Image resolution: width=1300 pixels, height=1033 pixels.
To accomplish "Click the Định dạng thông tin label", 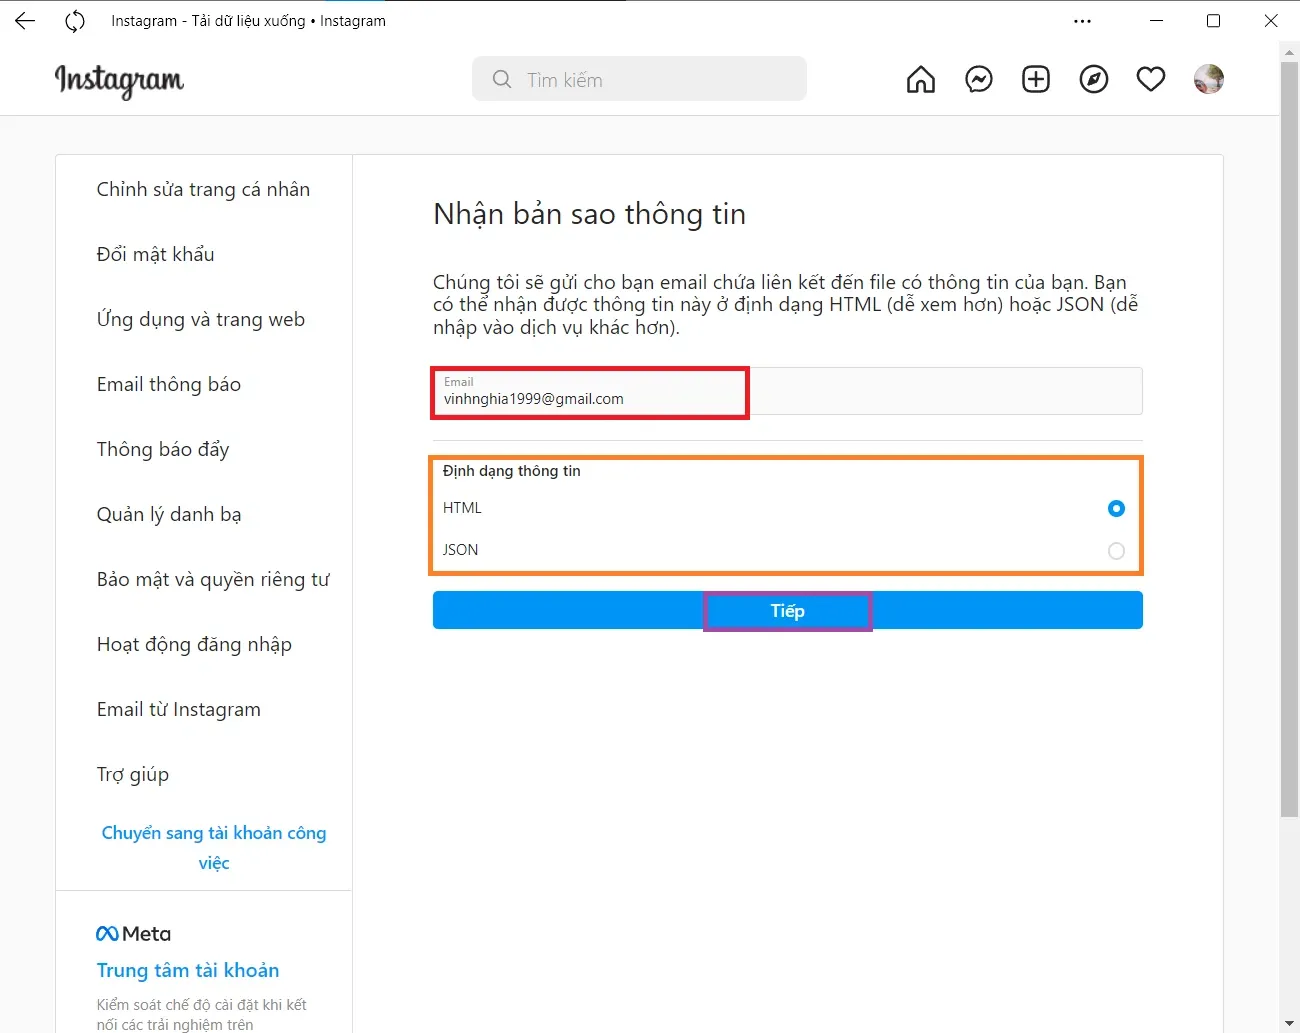I will [x=512, y=471].
